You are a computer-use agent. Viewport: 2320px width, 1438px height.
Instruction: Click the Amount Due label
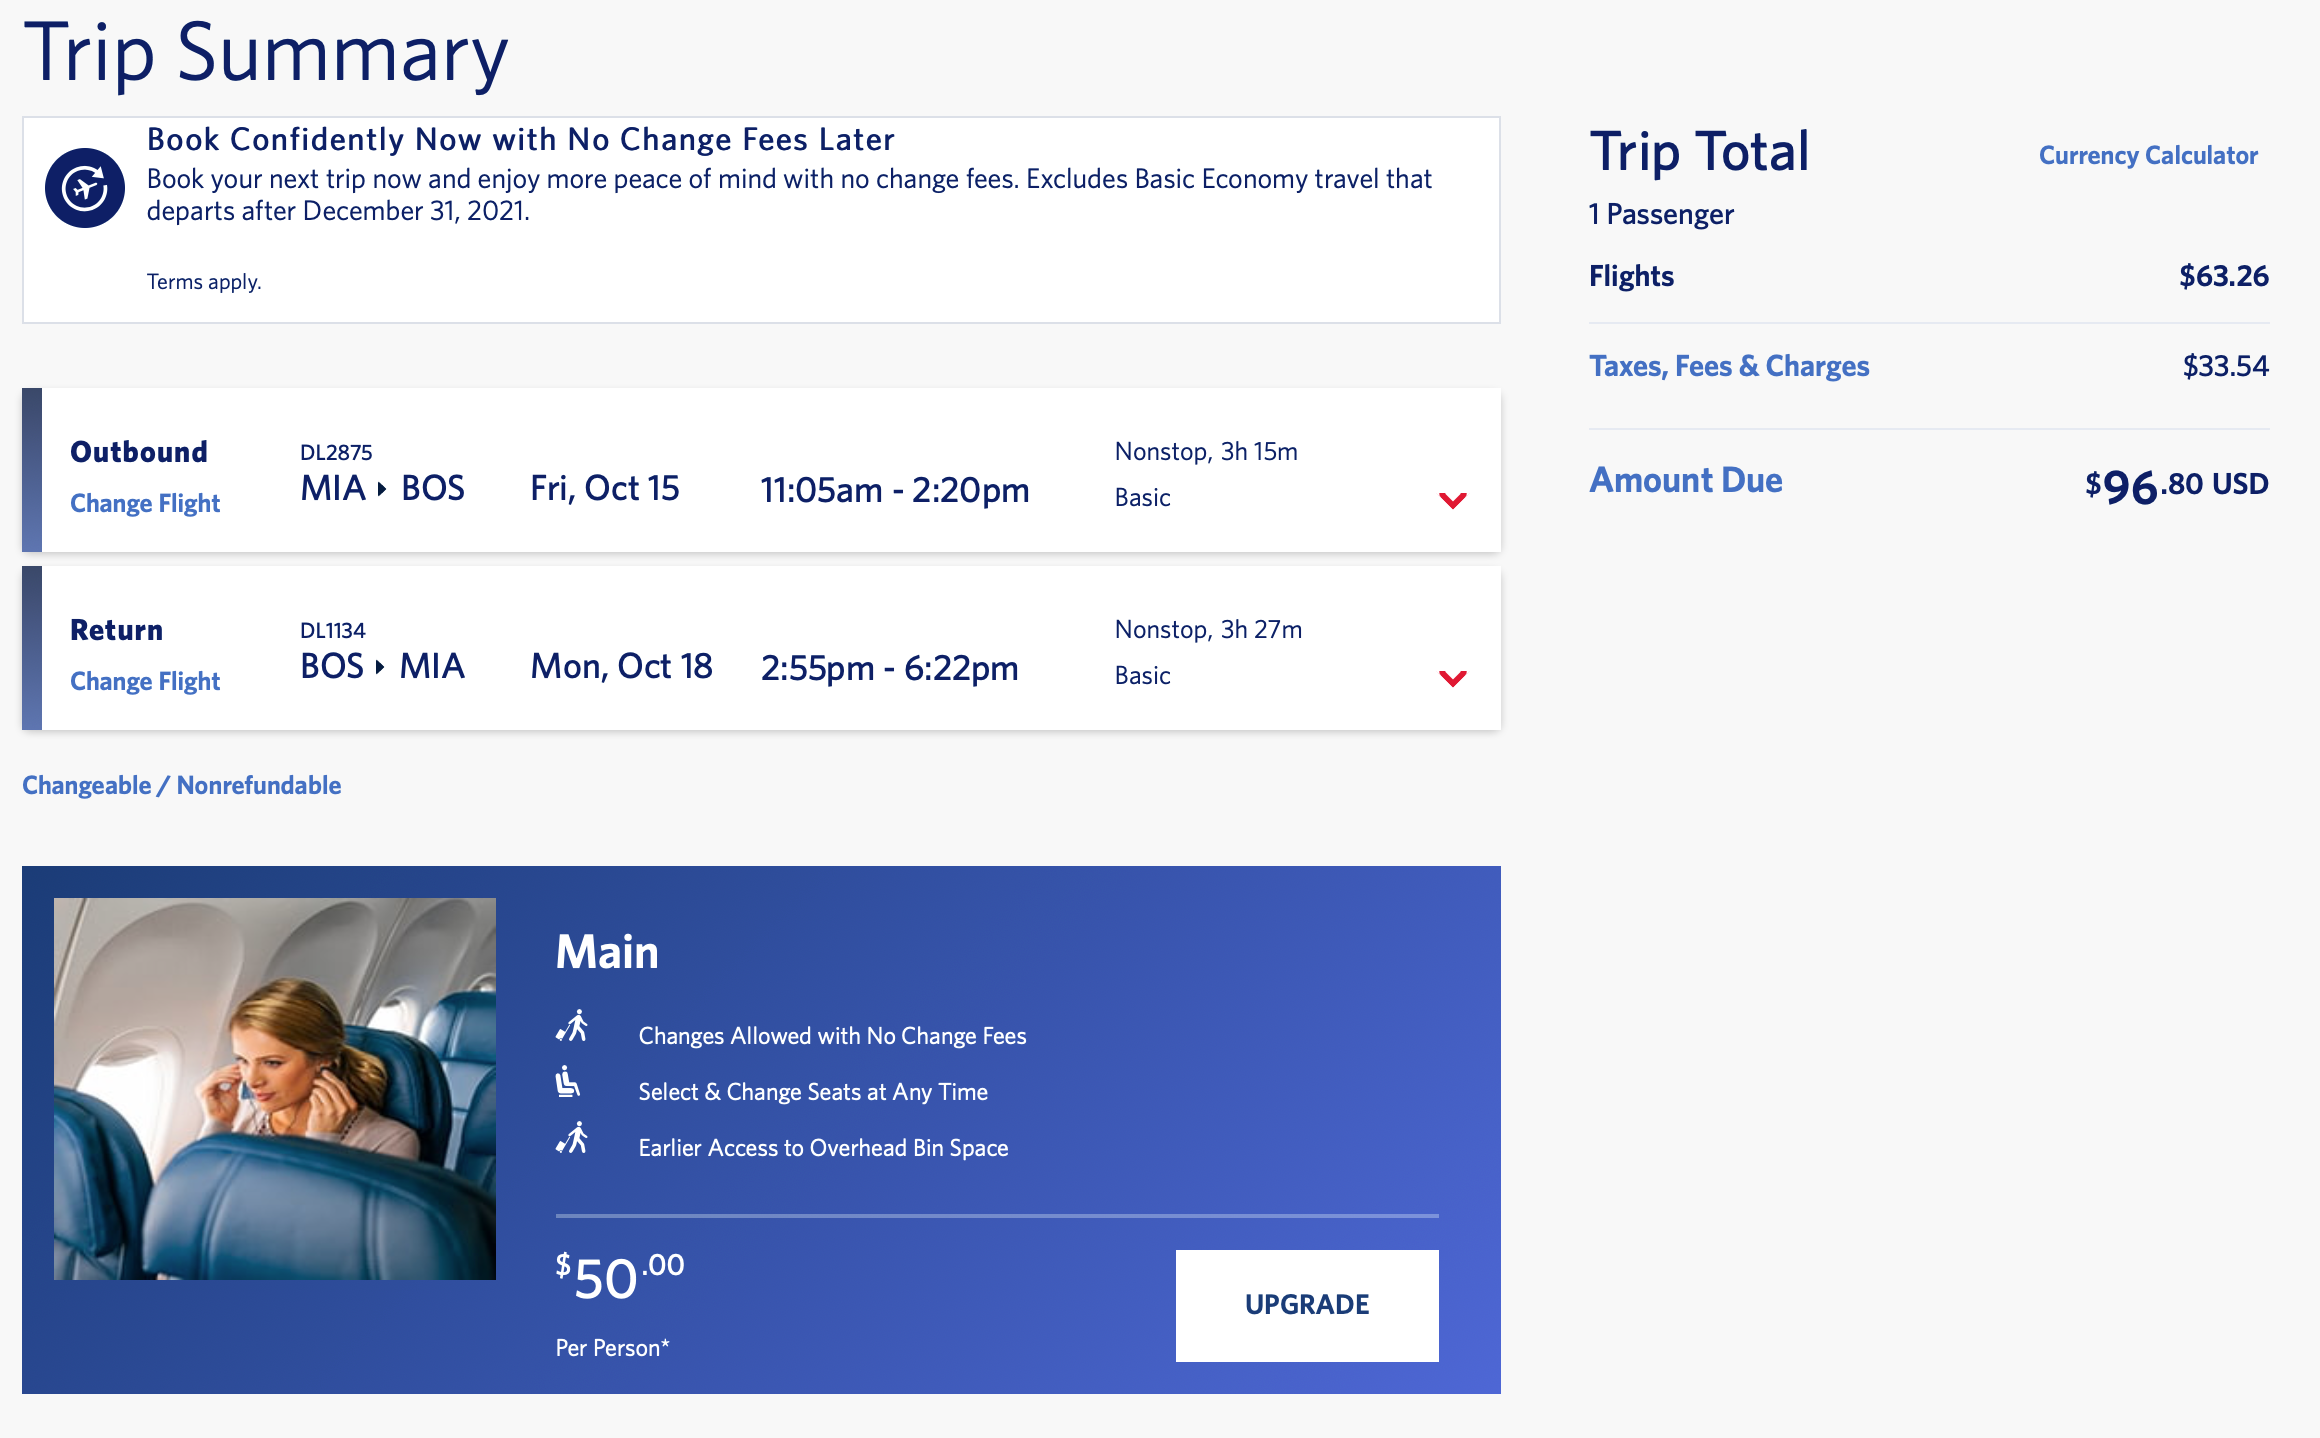click(x=1686, y=480)
